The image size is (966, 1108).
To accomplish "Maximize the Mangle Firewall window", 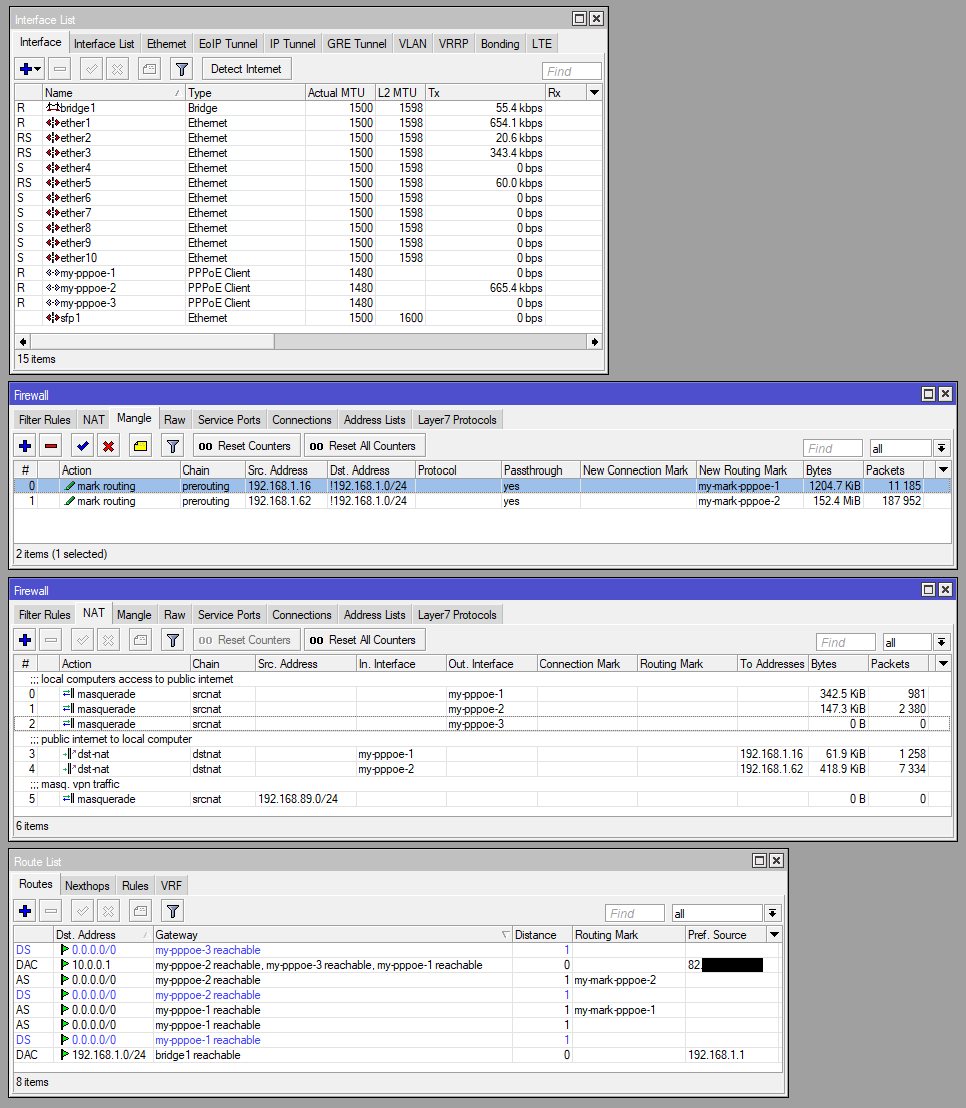I will (x=929, y=394).
